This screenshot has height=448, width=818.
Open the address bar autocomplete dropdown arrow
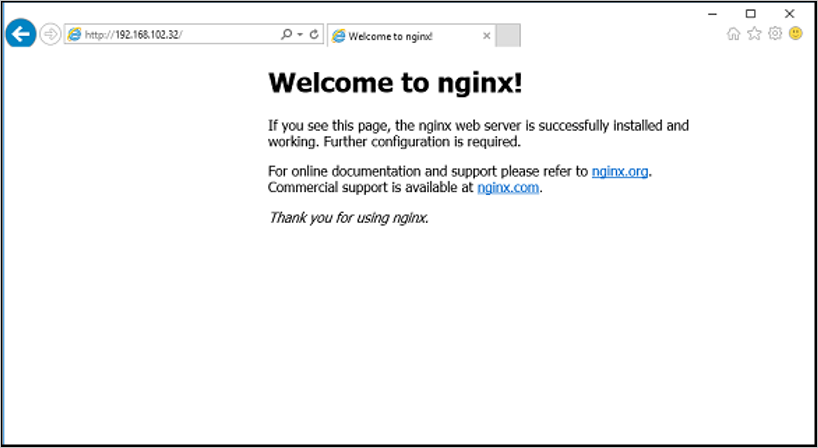300,35
